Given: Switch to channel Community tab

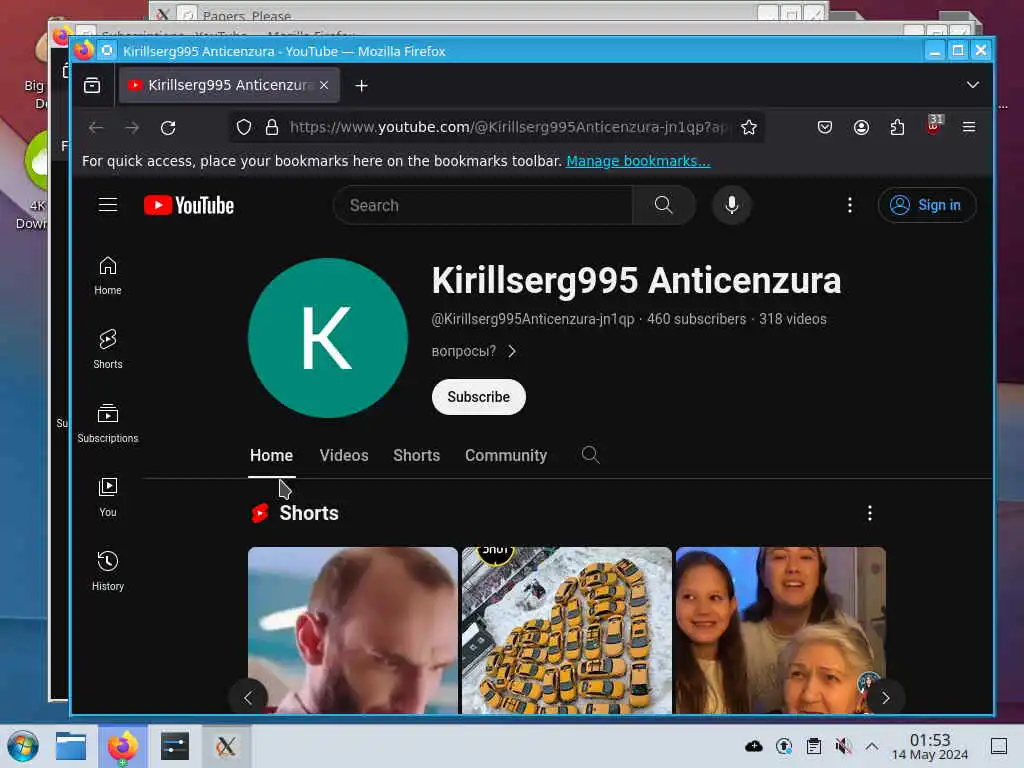Looking at the screenshot, I should 506,455.
